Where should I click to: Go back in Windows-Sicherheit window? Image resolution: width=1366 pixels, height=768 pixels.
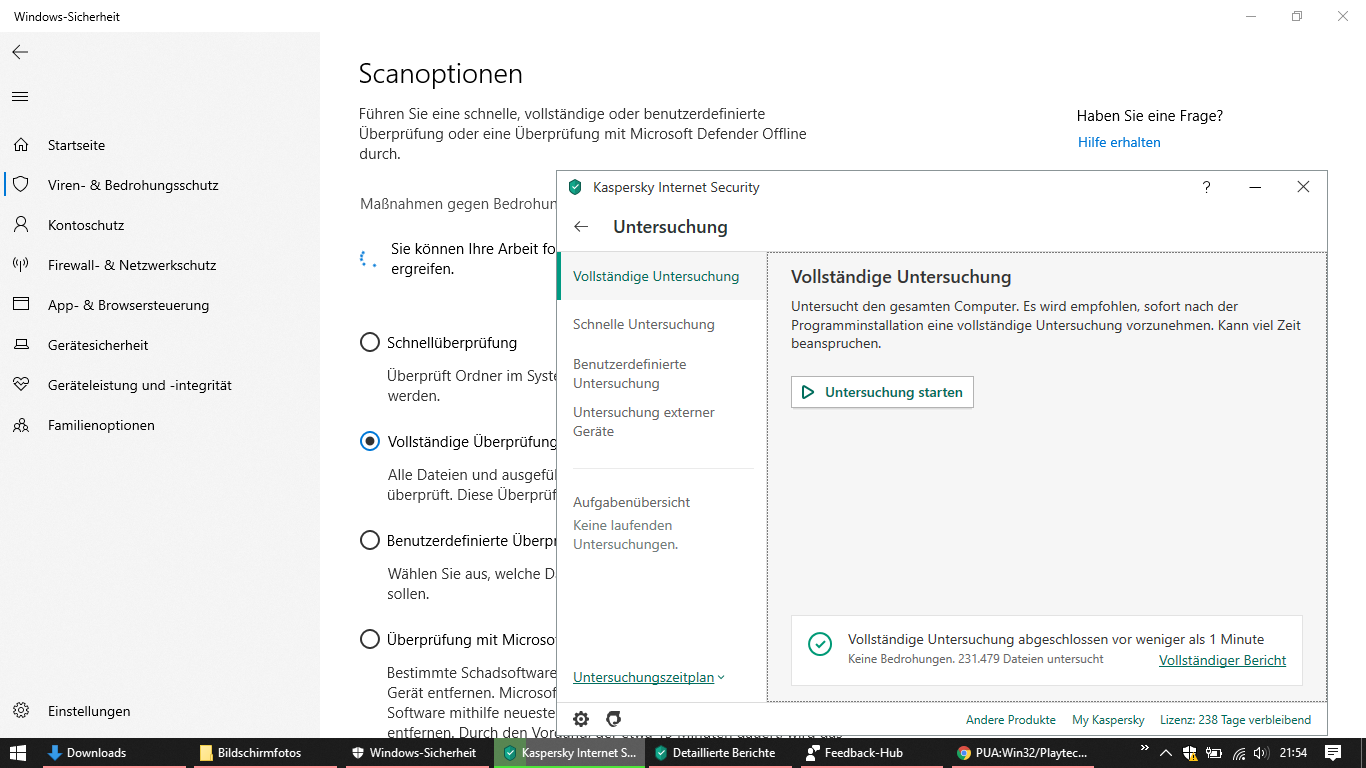[x=20, y=52]
